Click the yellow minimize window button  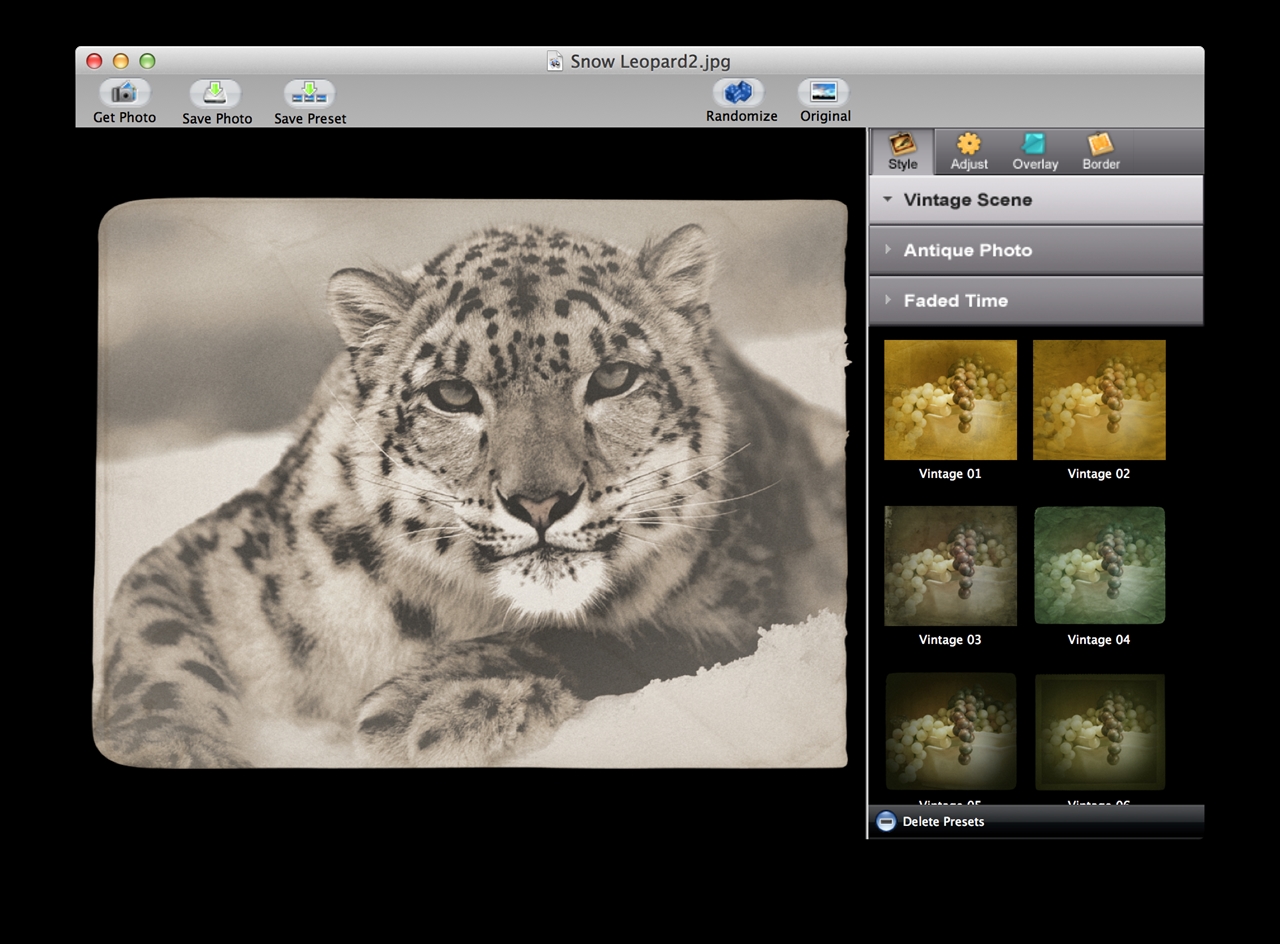pyautogui.click(x=121, y=61)
